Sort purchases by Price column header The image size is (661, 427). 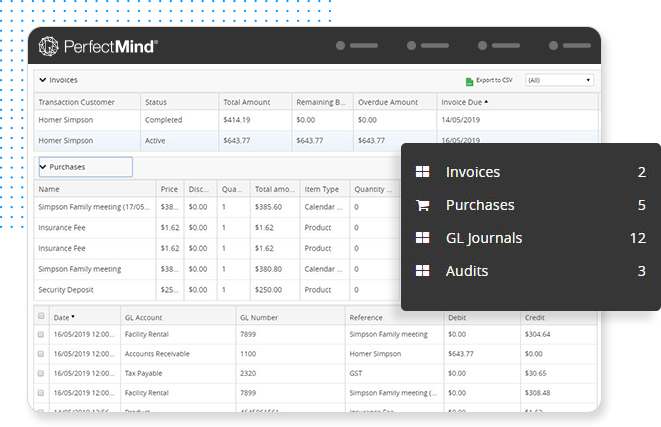(x=169, y=189)
